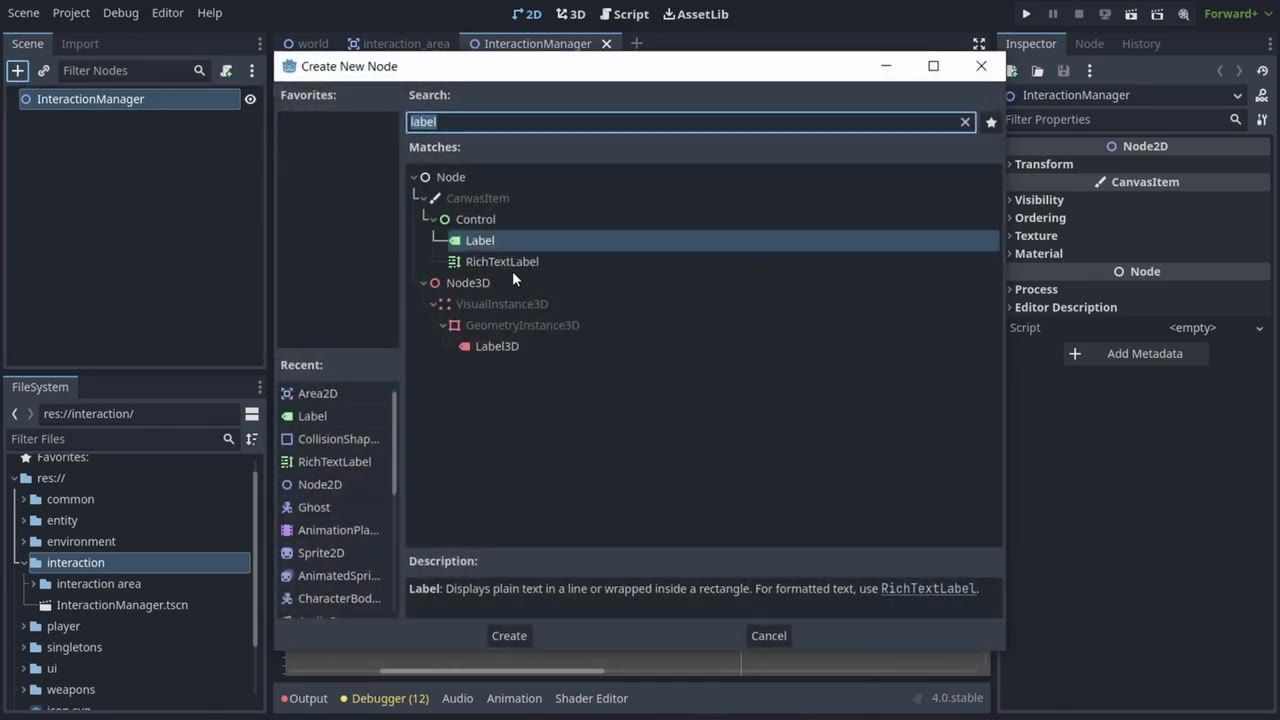Collapse the Node3D branch in Matches
The width and height of the screenshot is (1280, 720).
pos(423,283)
